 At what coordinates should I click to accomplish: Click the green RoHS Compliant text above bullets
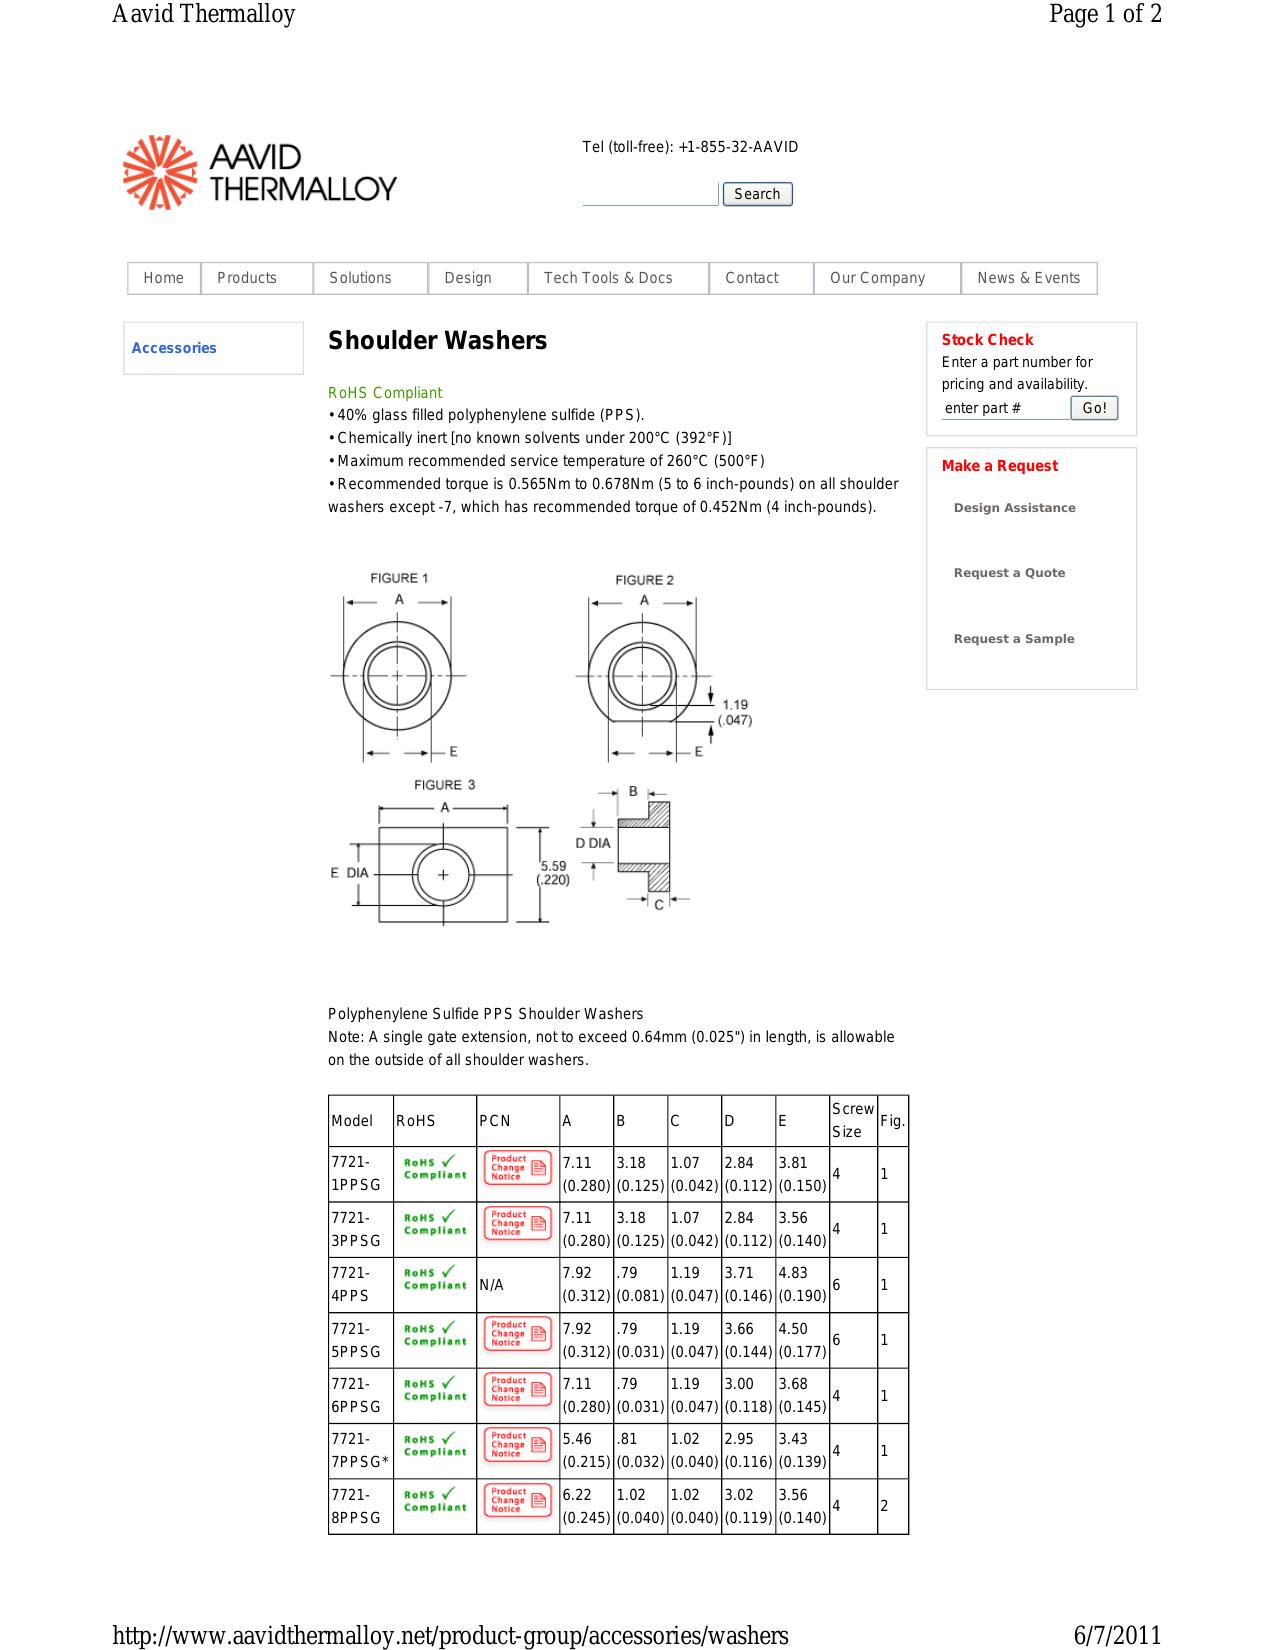point(385,393)
